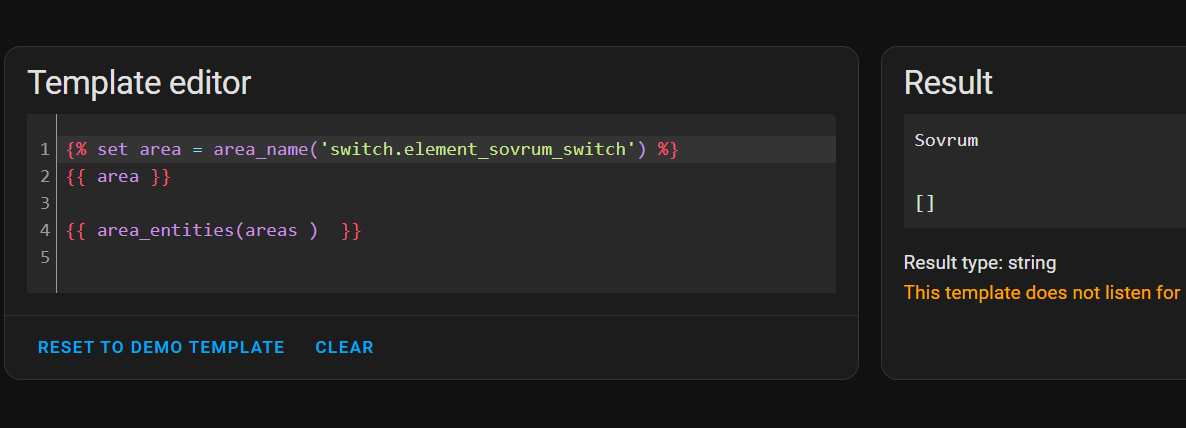Click line number 4 in the gutter
This screenshot has width=1186, height=428.
tap(45, 231)
